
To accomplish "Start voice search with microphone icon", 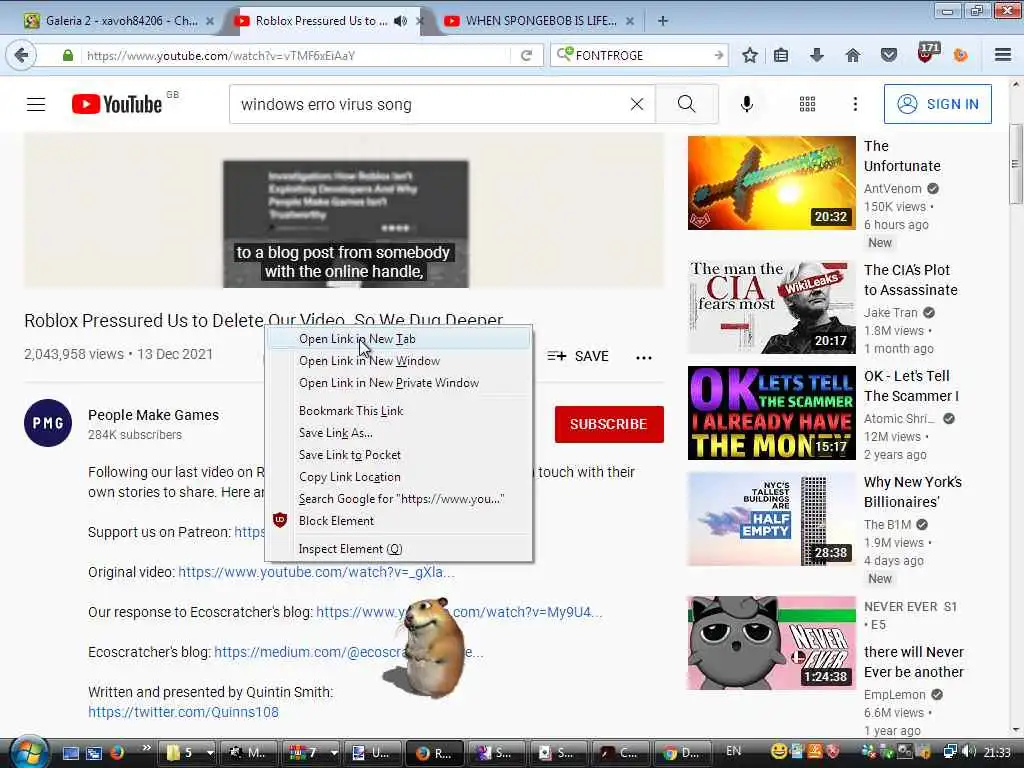I will 746,104.
